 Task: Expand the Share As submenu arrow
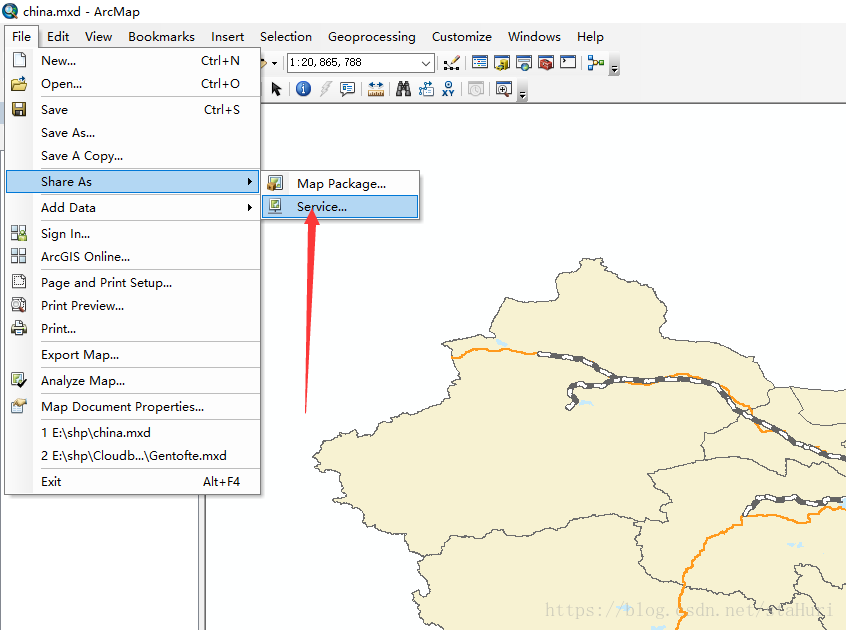[x=249, y=182]
